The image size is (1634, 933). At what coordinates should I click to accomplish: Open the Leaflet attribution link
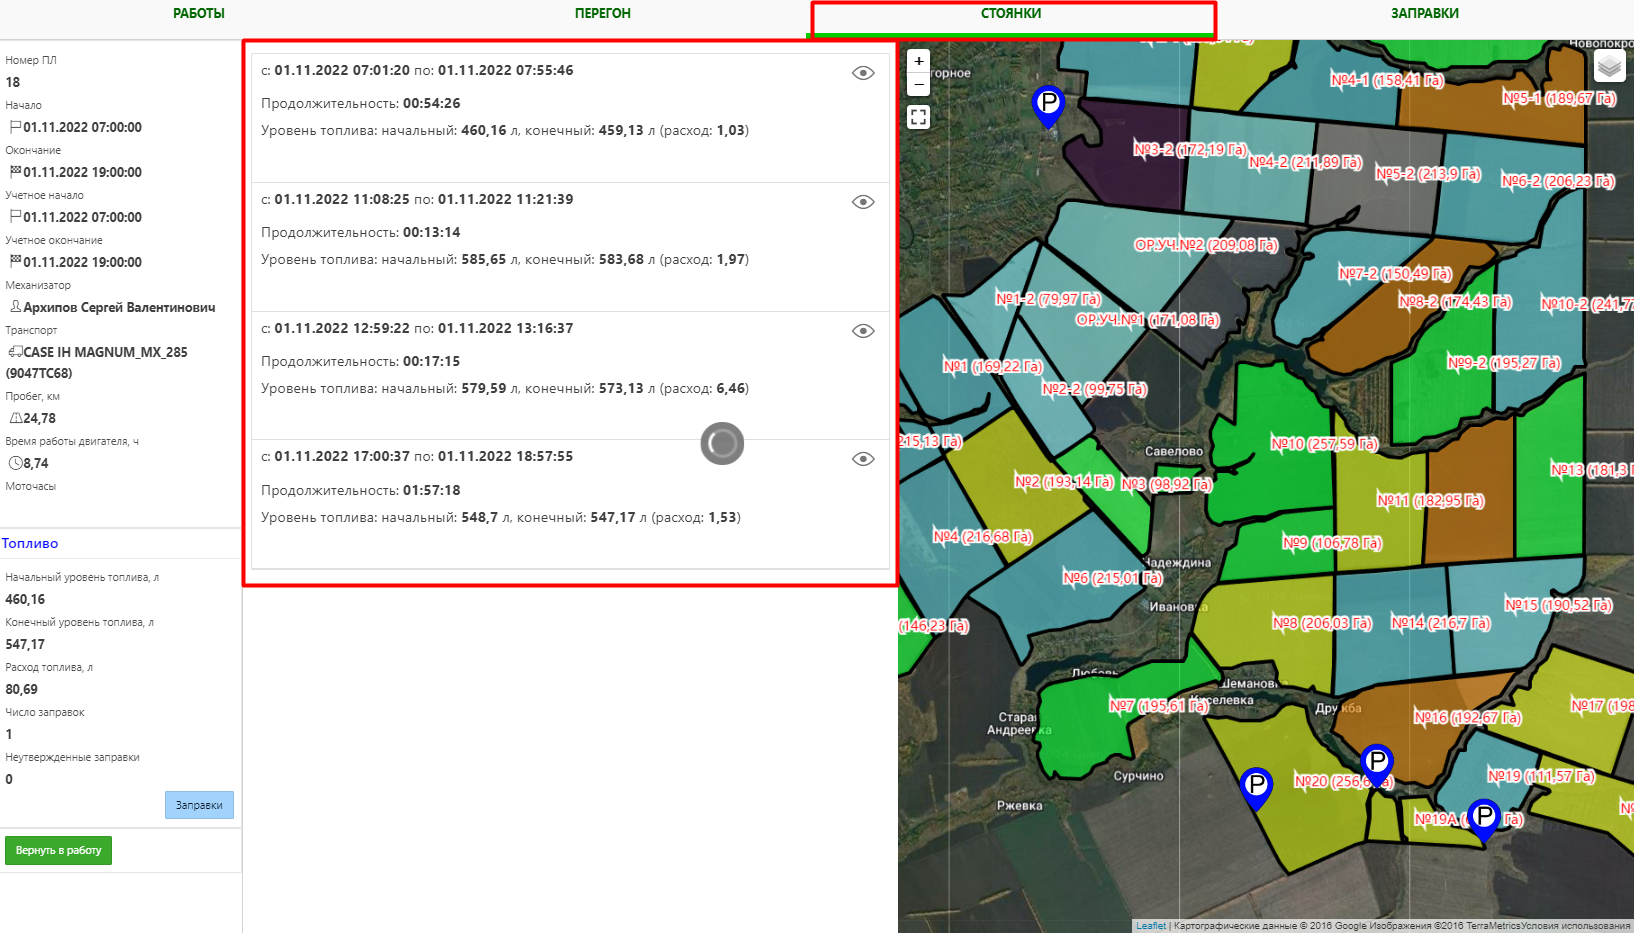(x=1150, y=926)
